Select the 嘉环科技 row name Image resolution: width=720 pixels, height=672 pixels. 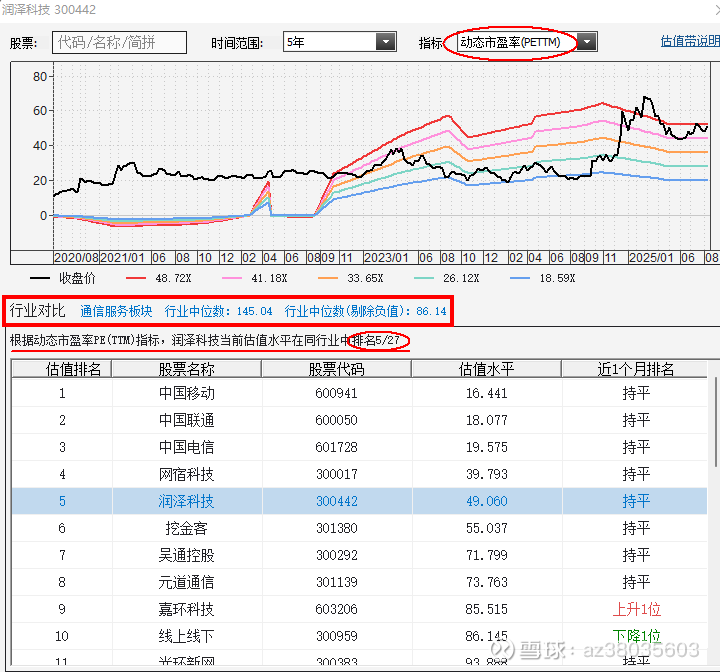186,610
